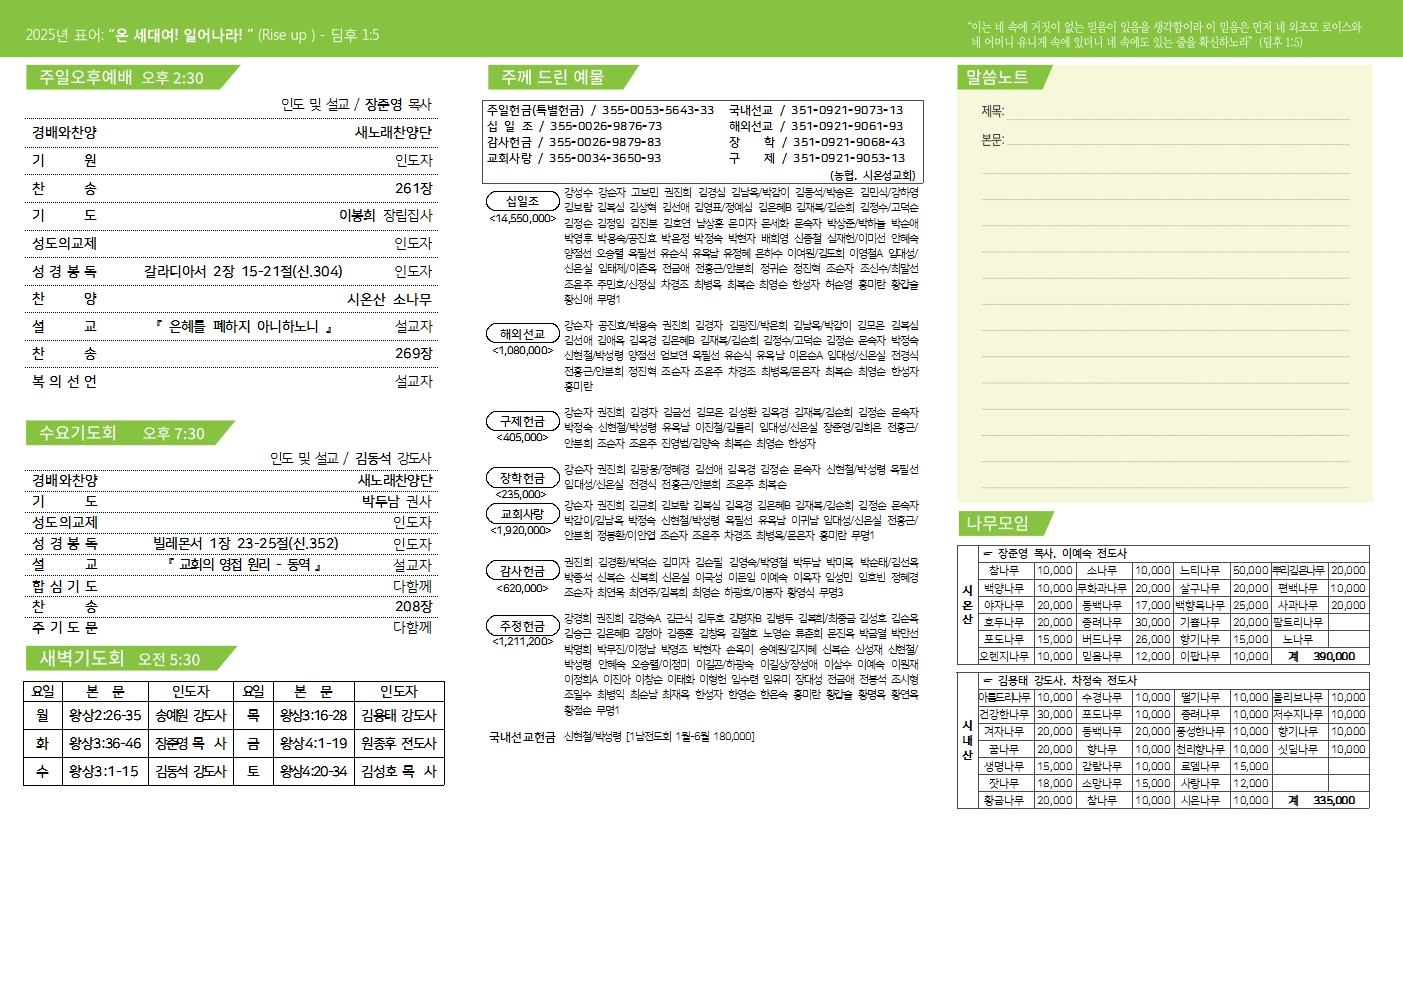Click '[1남전도회 1월-6월 180,000]' entry

[x=690, y=737]
